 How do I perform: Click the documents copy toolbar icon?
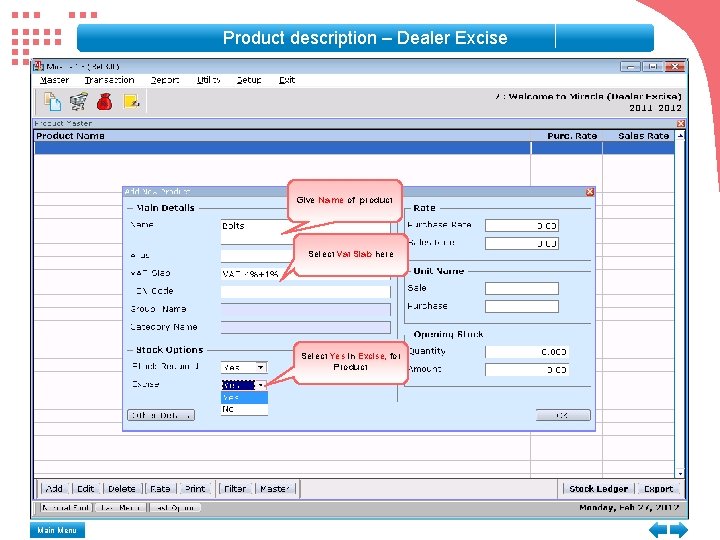[52, 101]
